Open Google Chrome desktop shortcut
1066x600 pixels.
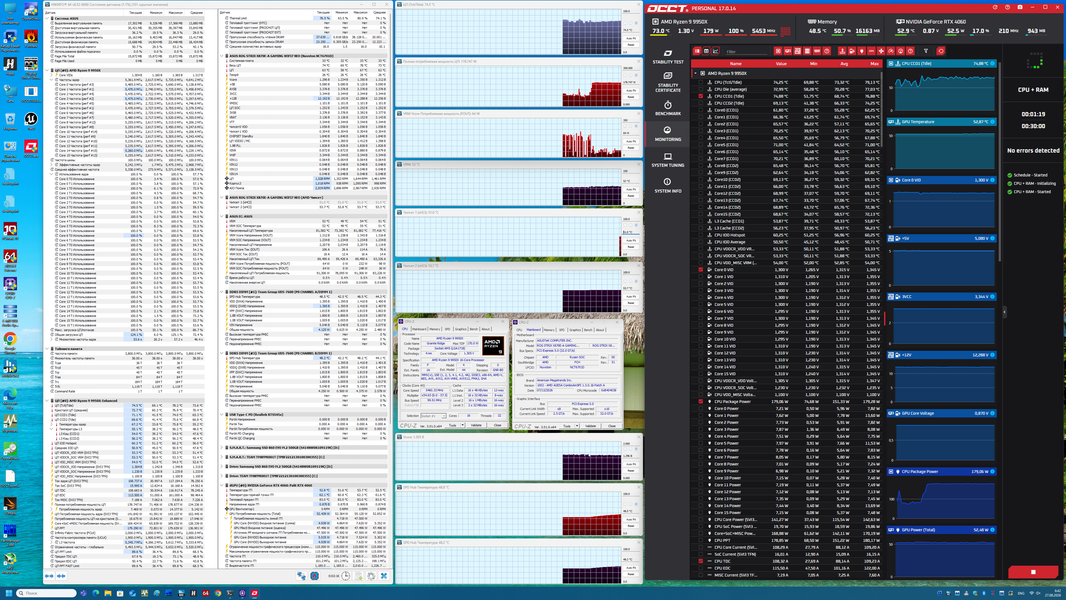tap(10, 342)
